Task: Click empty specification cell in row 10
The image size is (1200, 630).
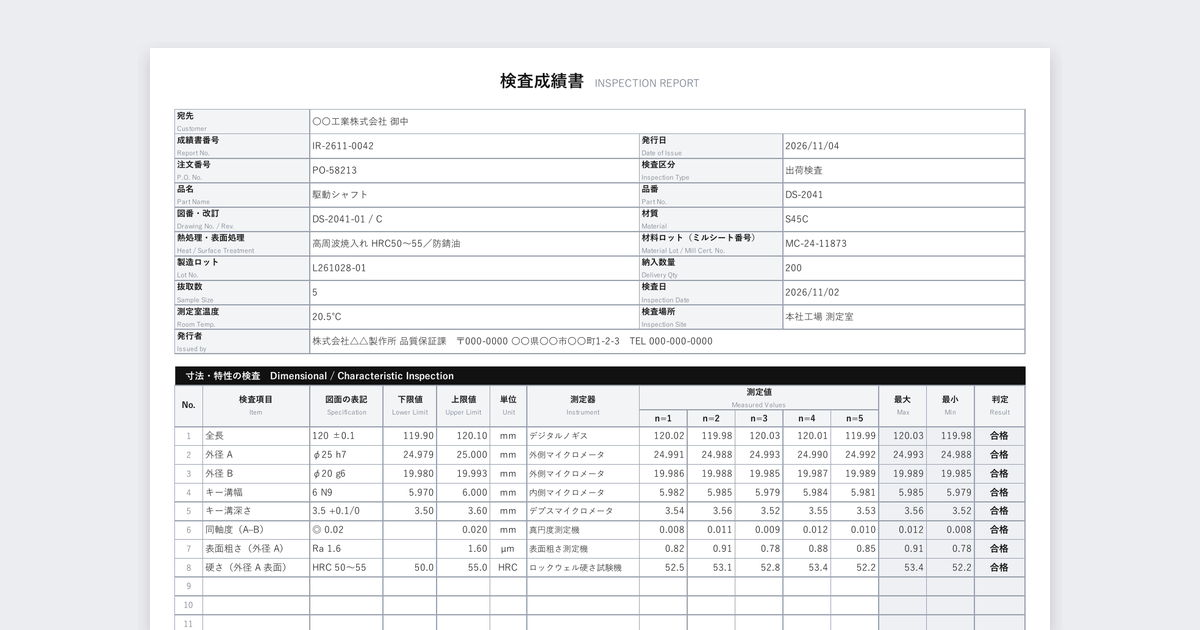Action: pyautogui.click(x=346, y=605)
